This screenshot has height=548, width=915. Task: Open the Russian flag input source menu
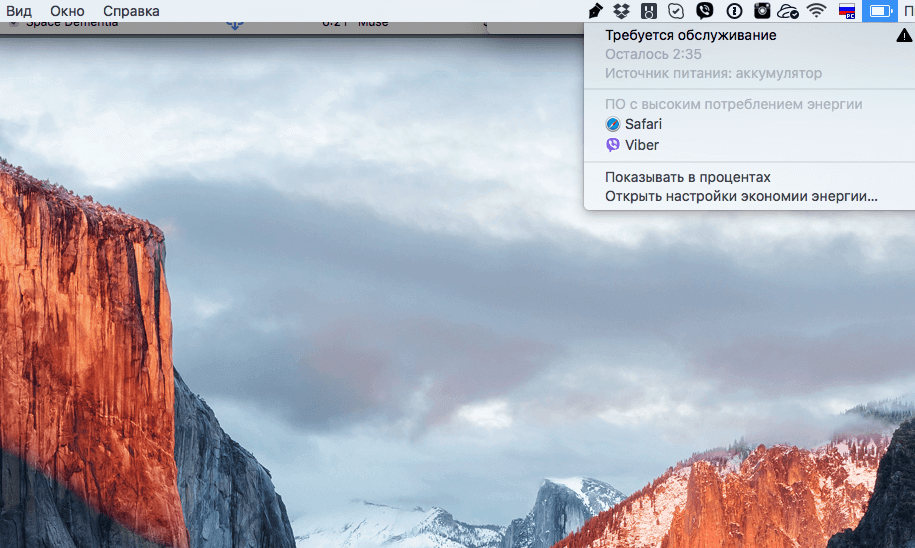point(847,11)
